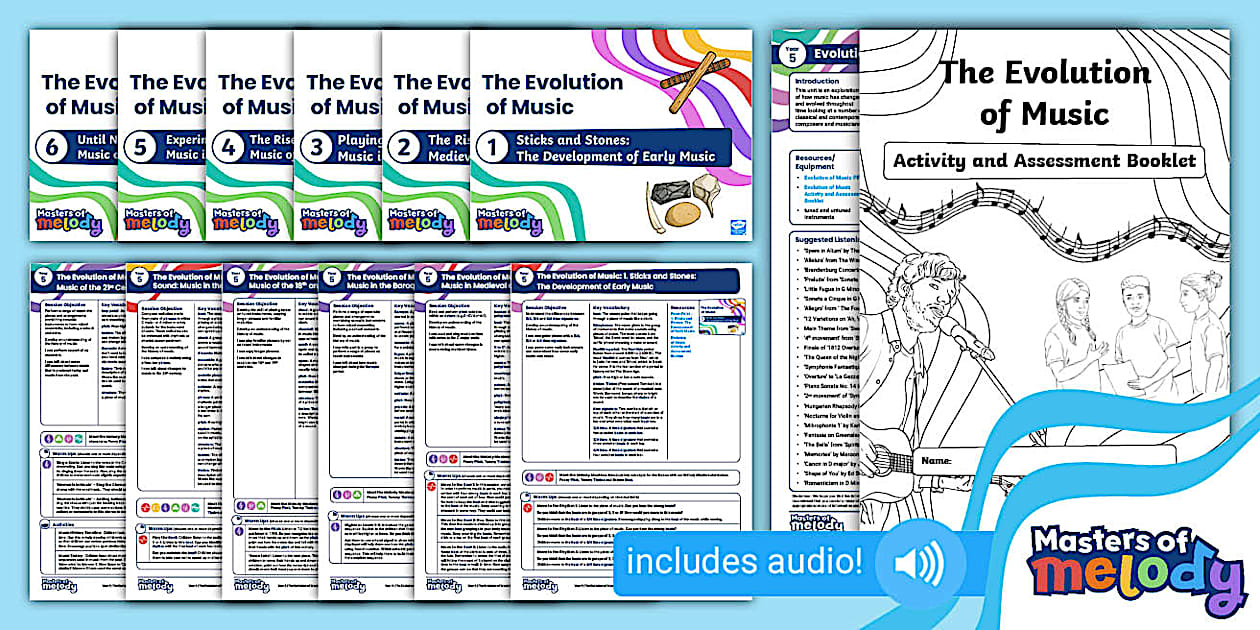Click the red warm-up alert icon on lesson plan

click(528, 507)
